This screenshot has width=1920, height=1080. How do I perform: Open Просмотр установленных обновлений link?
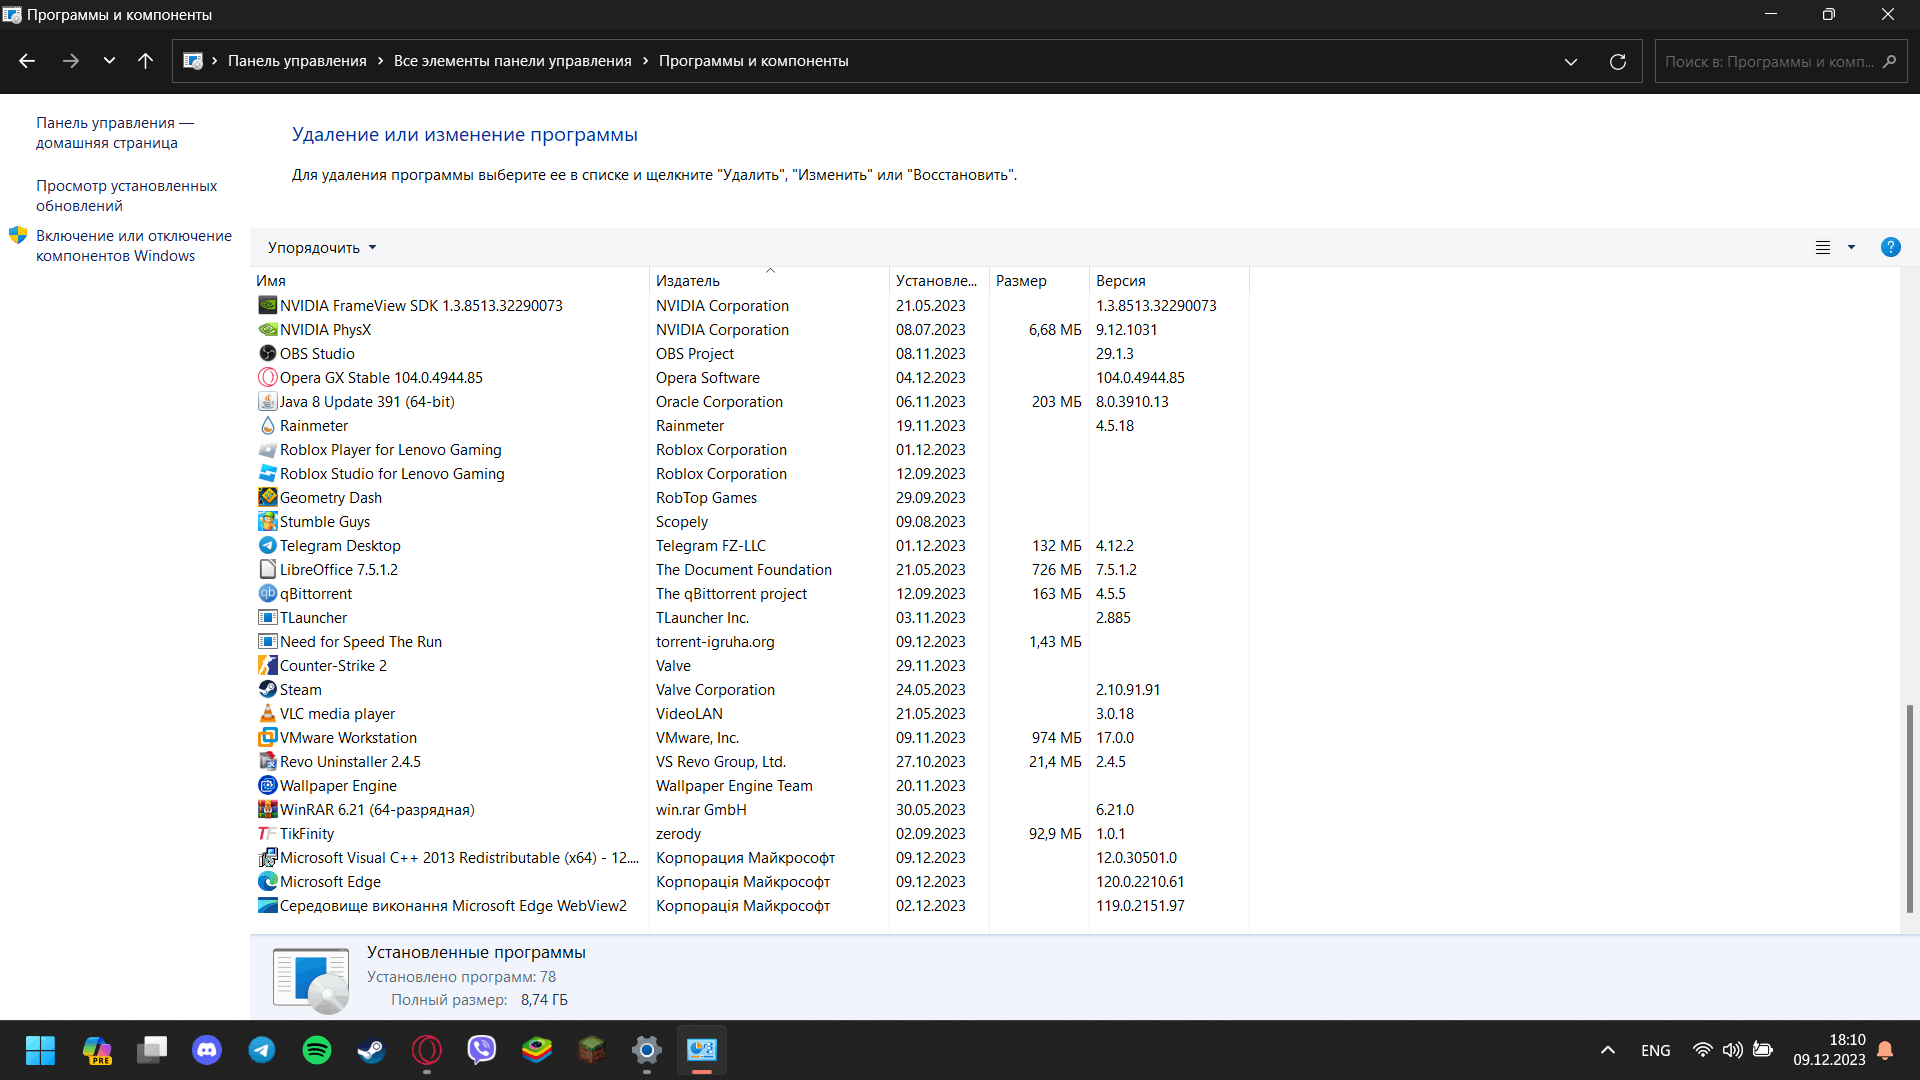pos(126,196)
